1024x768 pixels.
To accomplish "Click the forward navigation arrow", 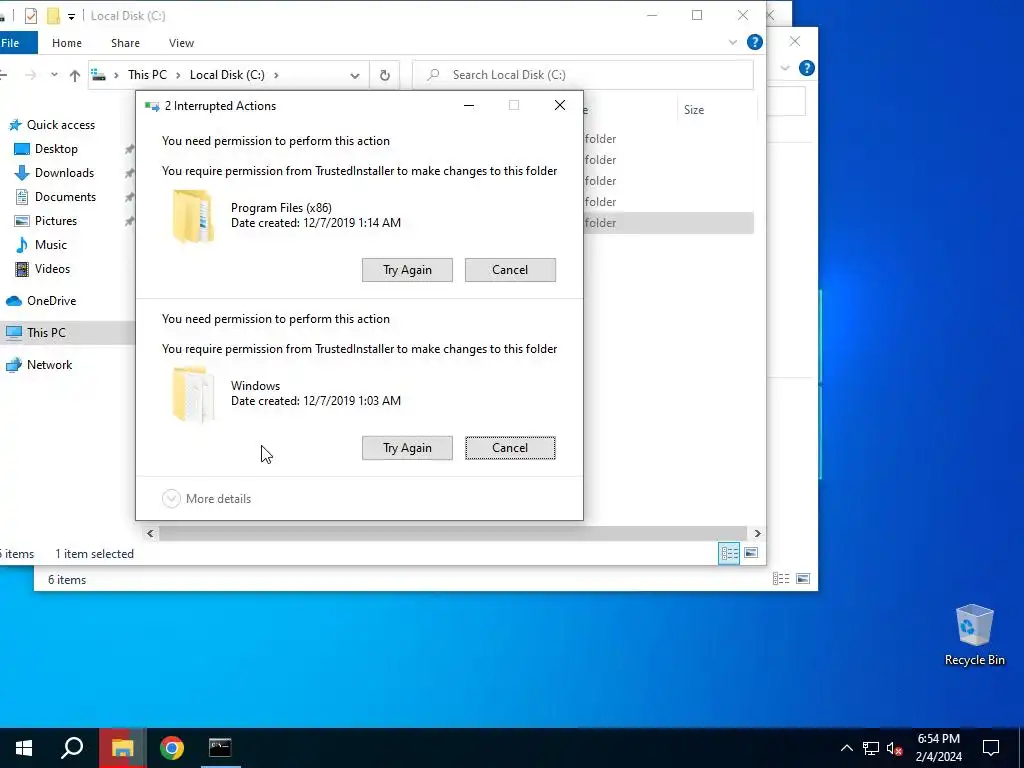I will (x=31, y=75).
